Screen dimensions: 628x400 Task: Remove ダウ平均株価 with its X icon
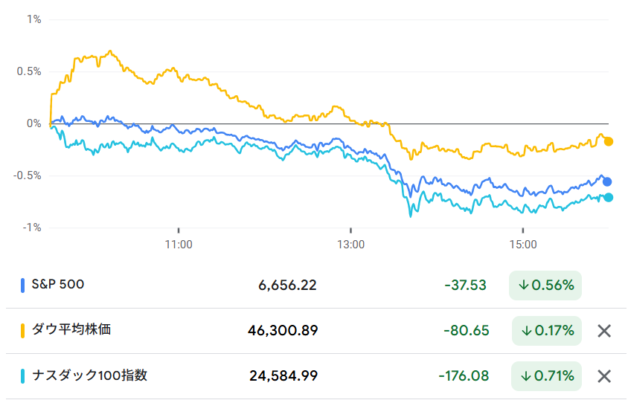pos(604,331)
